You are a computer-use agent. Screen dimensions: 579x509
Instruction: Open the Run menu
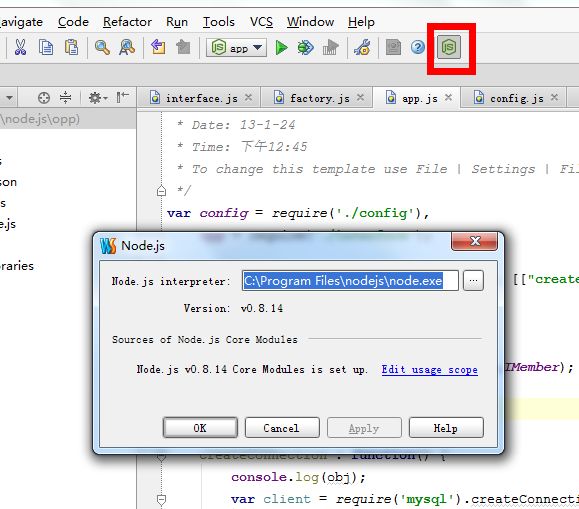[177, 22]
